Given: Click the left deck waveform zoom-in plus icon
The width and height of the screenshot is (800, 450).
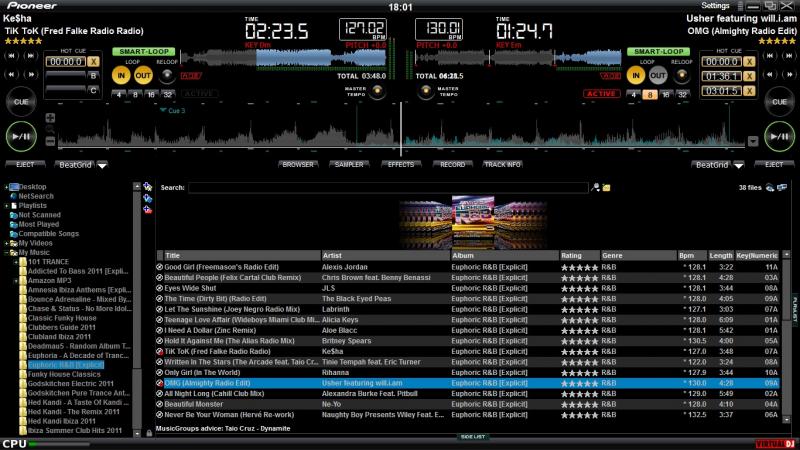Looking at the screenshot, I should coord(50,118).
